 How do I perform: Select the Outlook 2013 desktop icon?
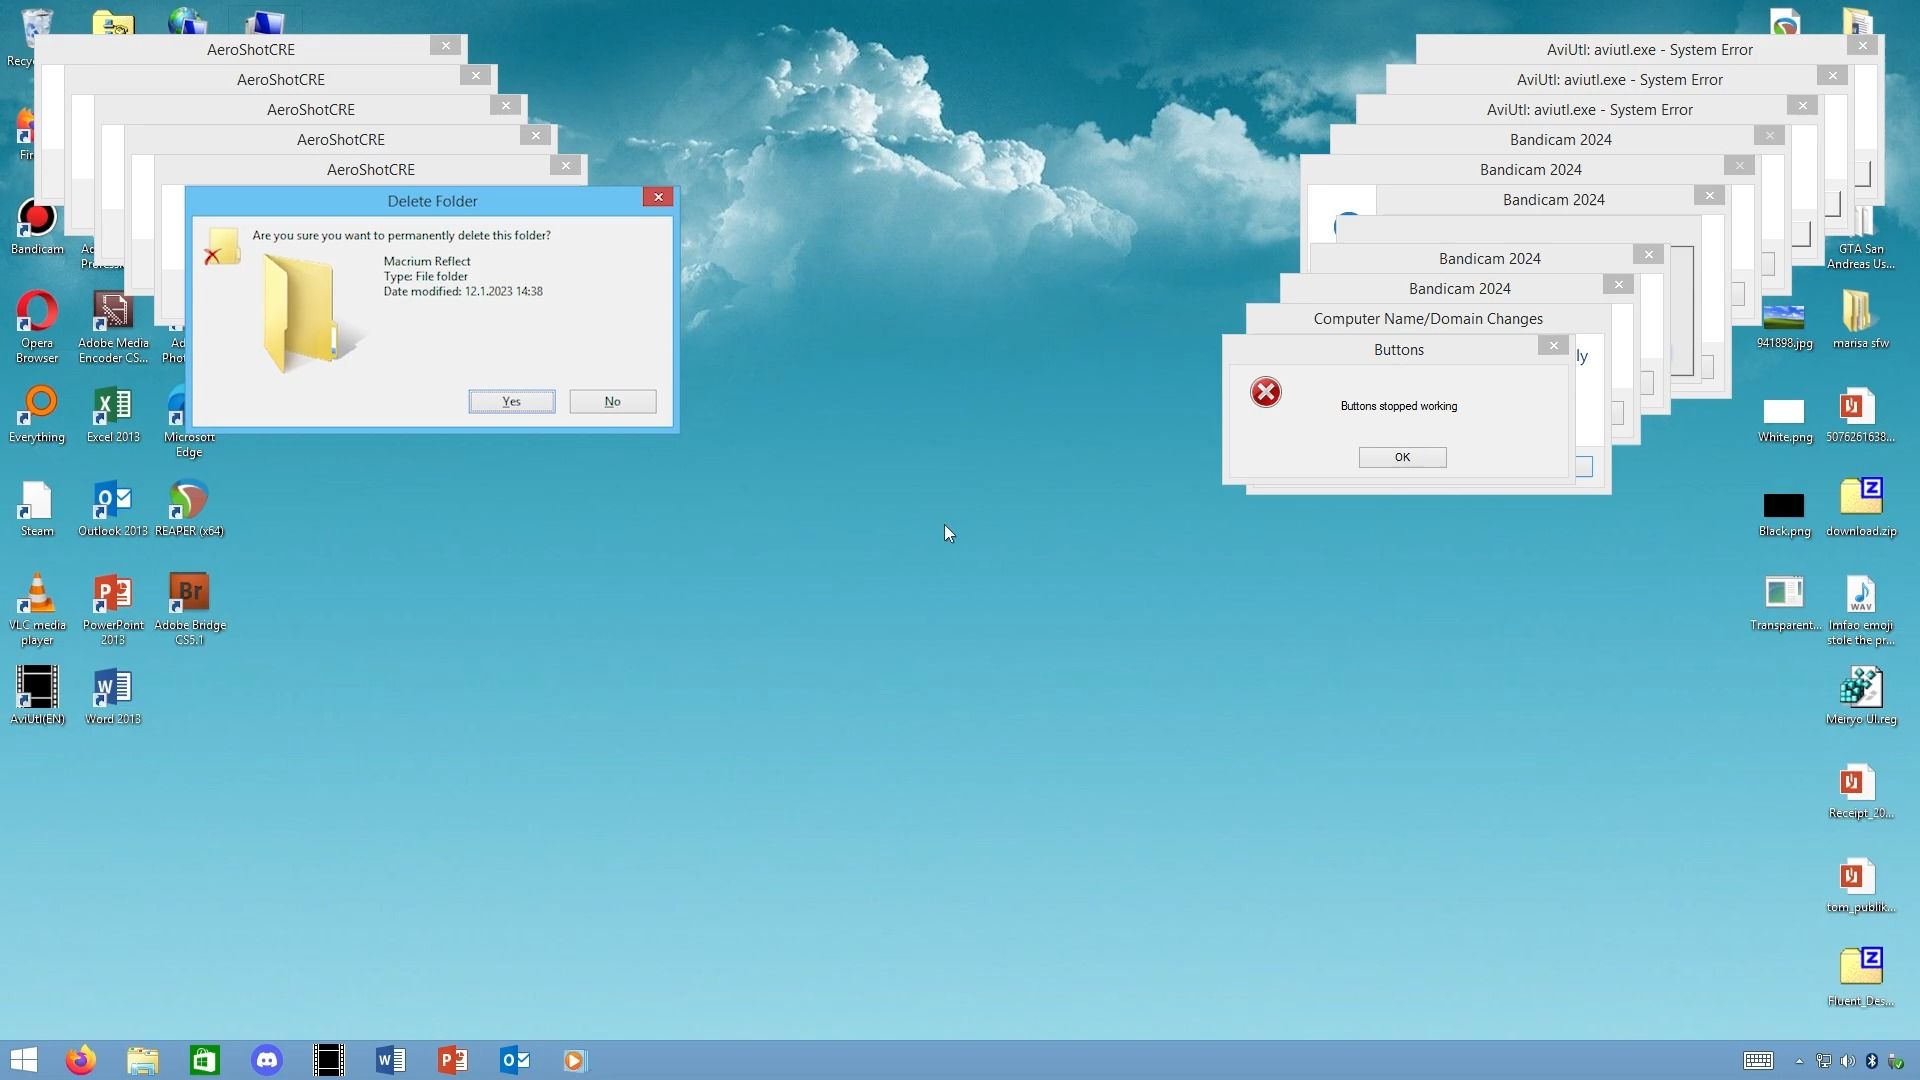(x=113, y=508)
